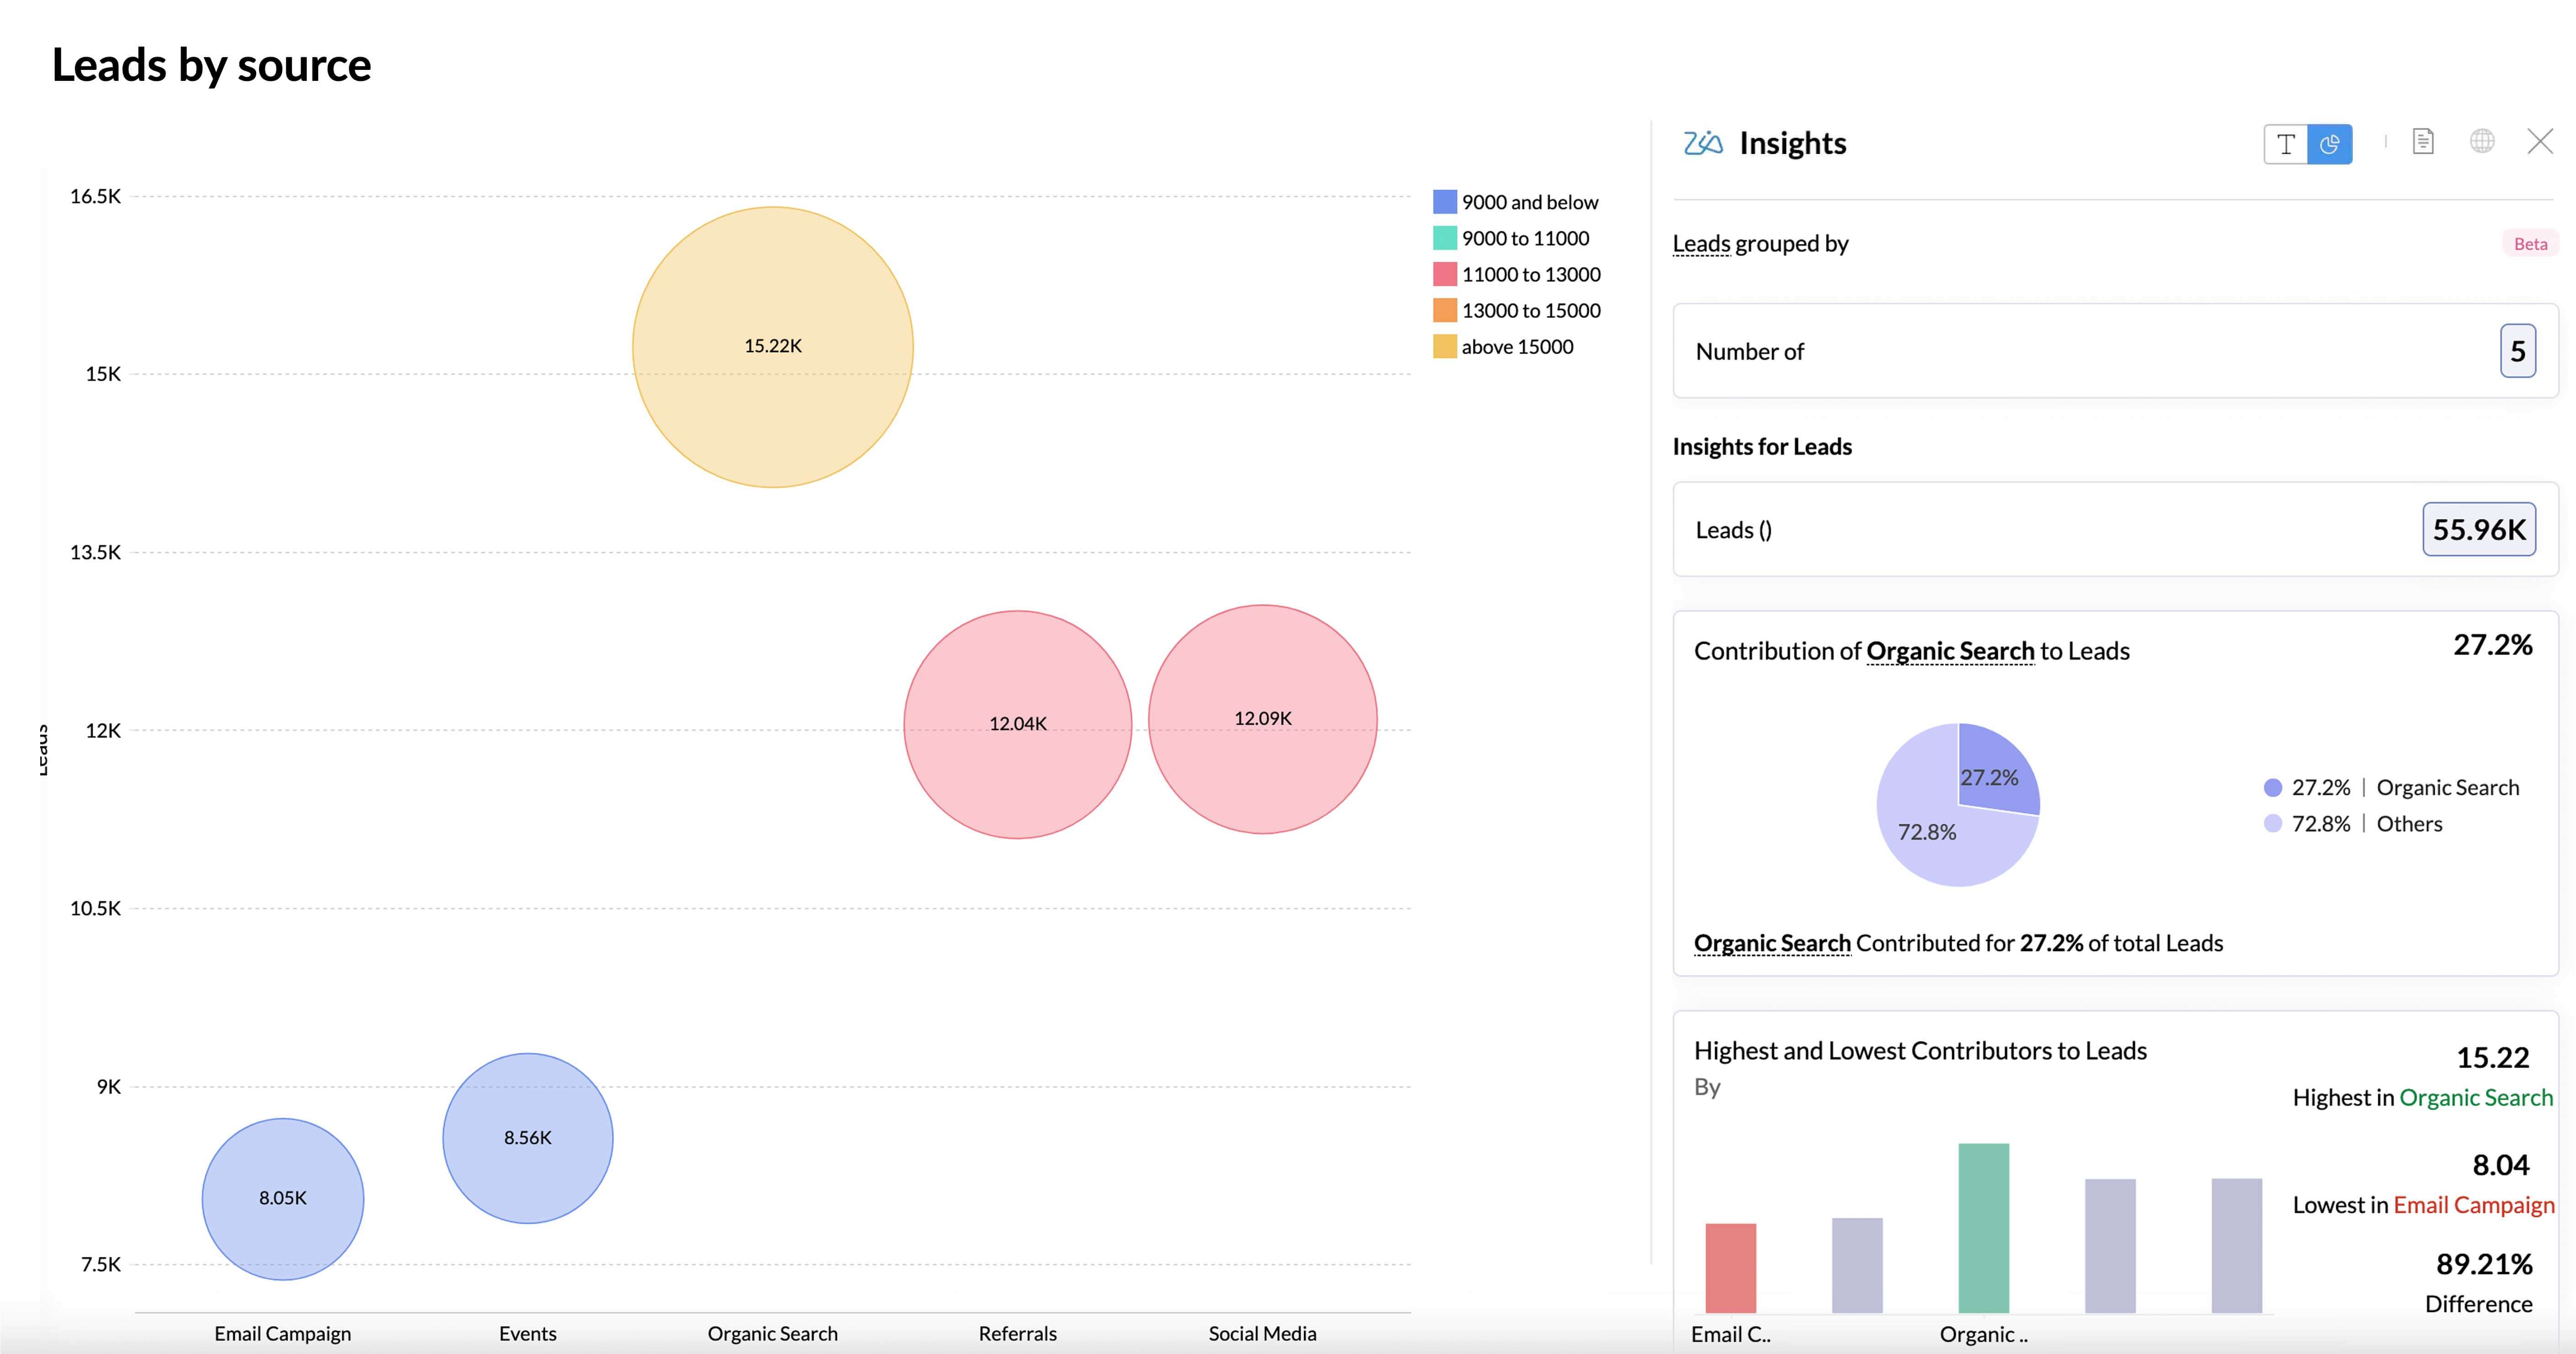The width and height of the screenshot is (2576, 1354).
Task: Click the Beta badge
Action: click(2530, 243)
